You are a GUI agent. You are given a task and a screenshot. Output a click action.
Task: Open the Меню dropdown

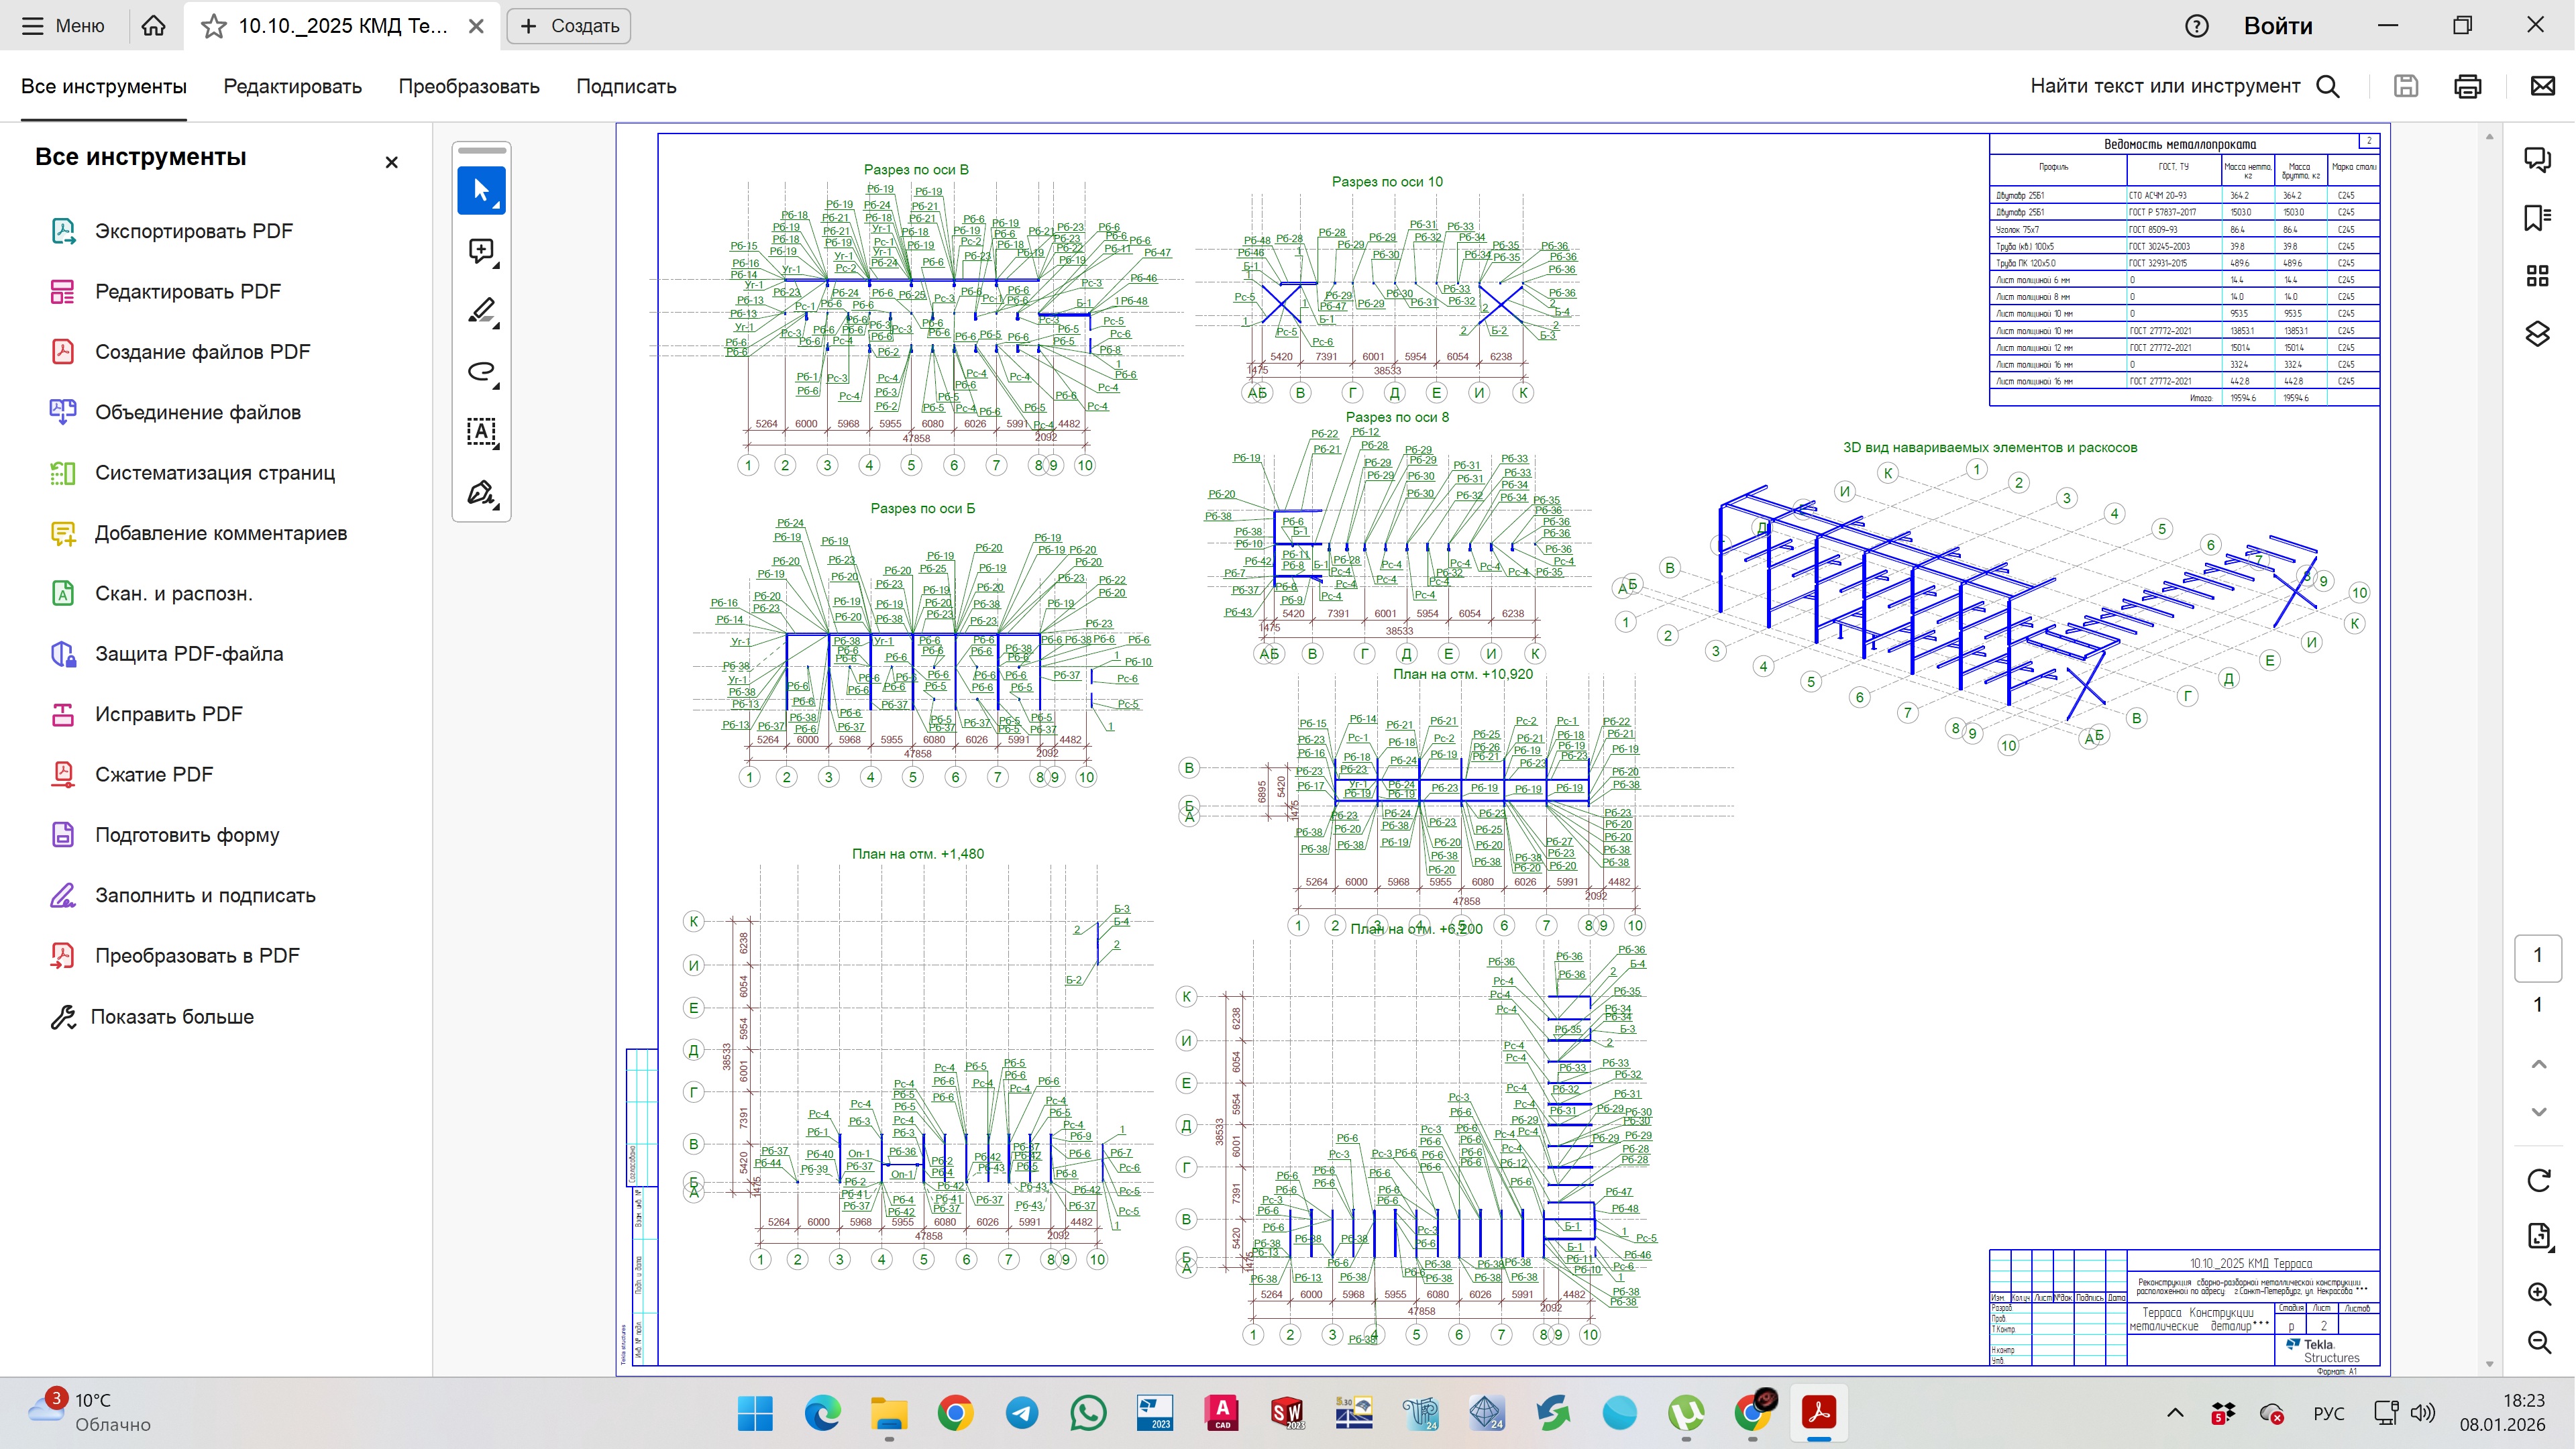[x=63, y=26]
